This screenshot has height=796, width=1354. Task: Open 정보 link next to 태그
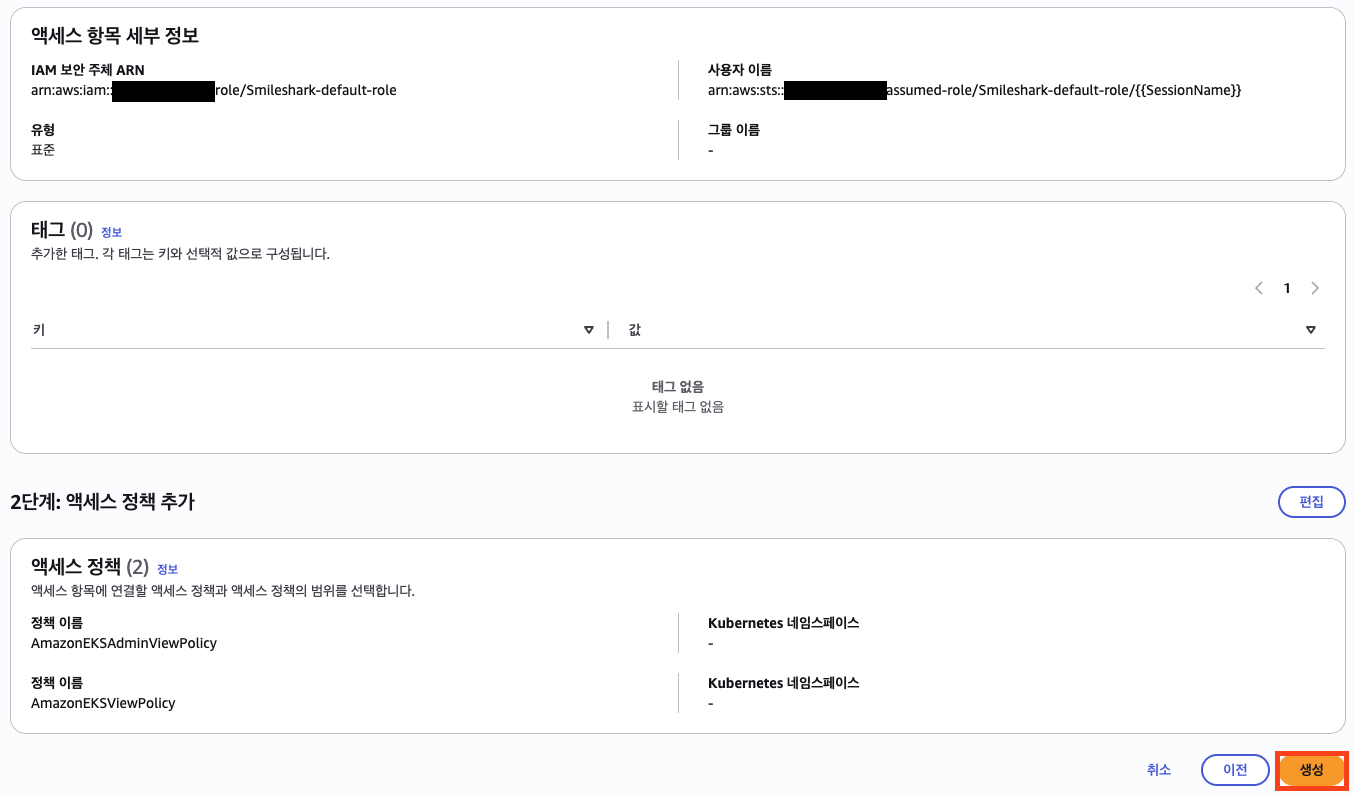click(x=111, y=232)
